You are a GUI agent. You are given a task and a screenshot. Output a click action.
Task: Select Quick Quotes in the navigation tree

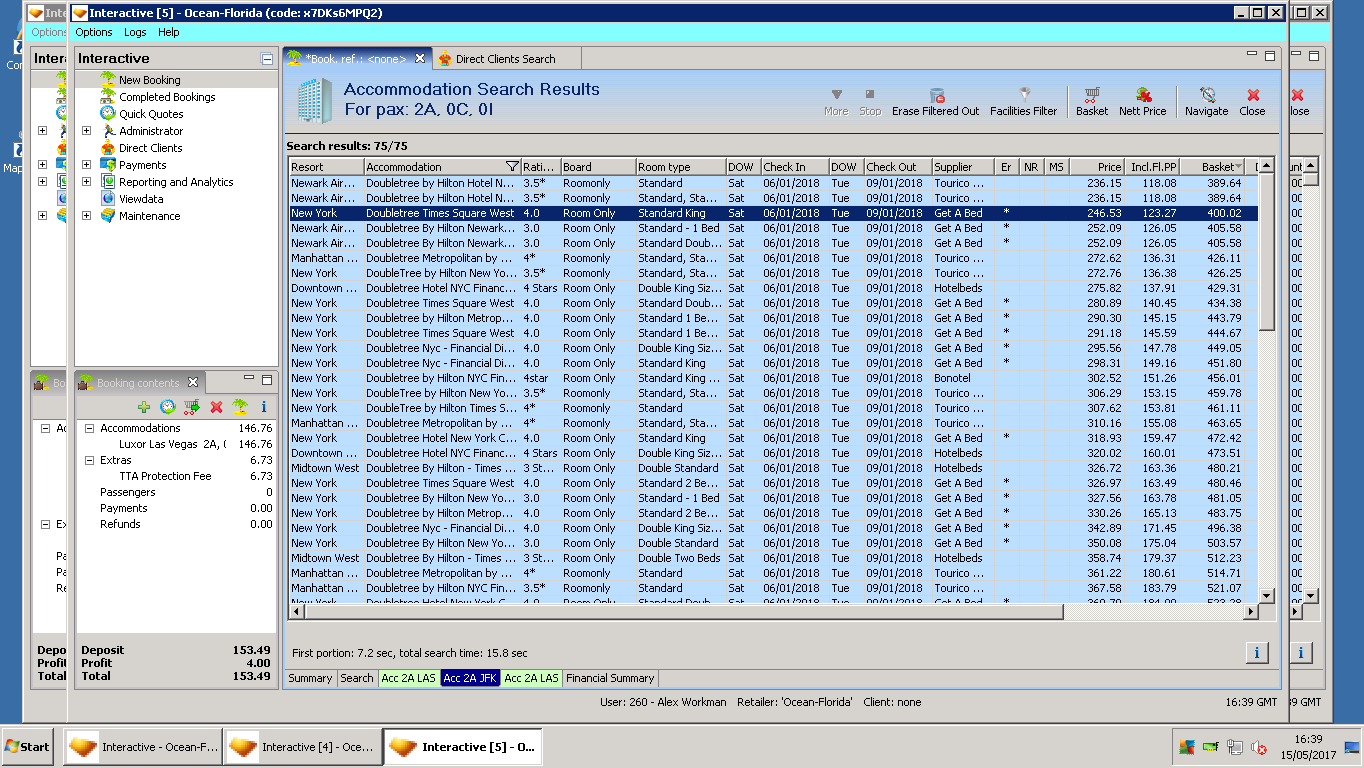151,114
